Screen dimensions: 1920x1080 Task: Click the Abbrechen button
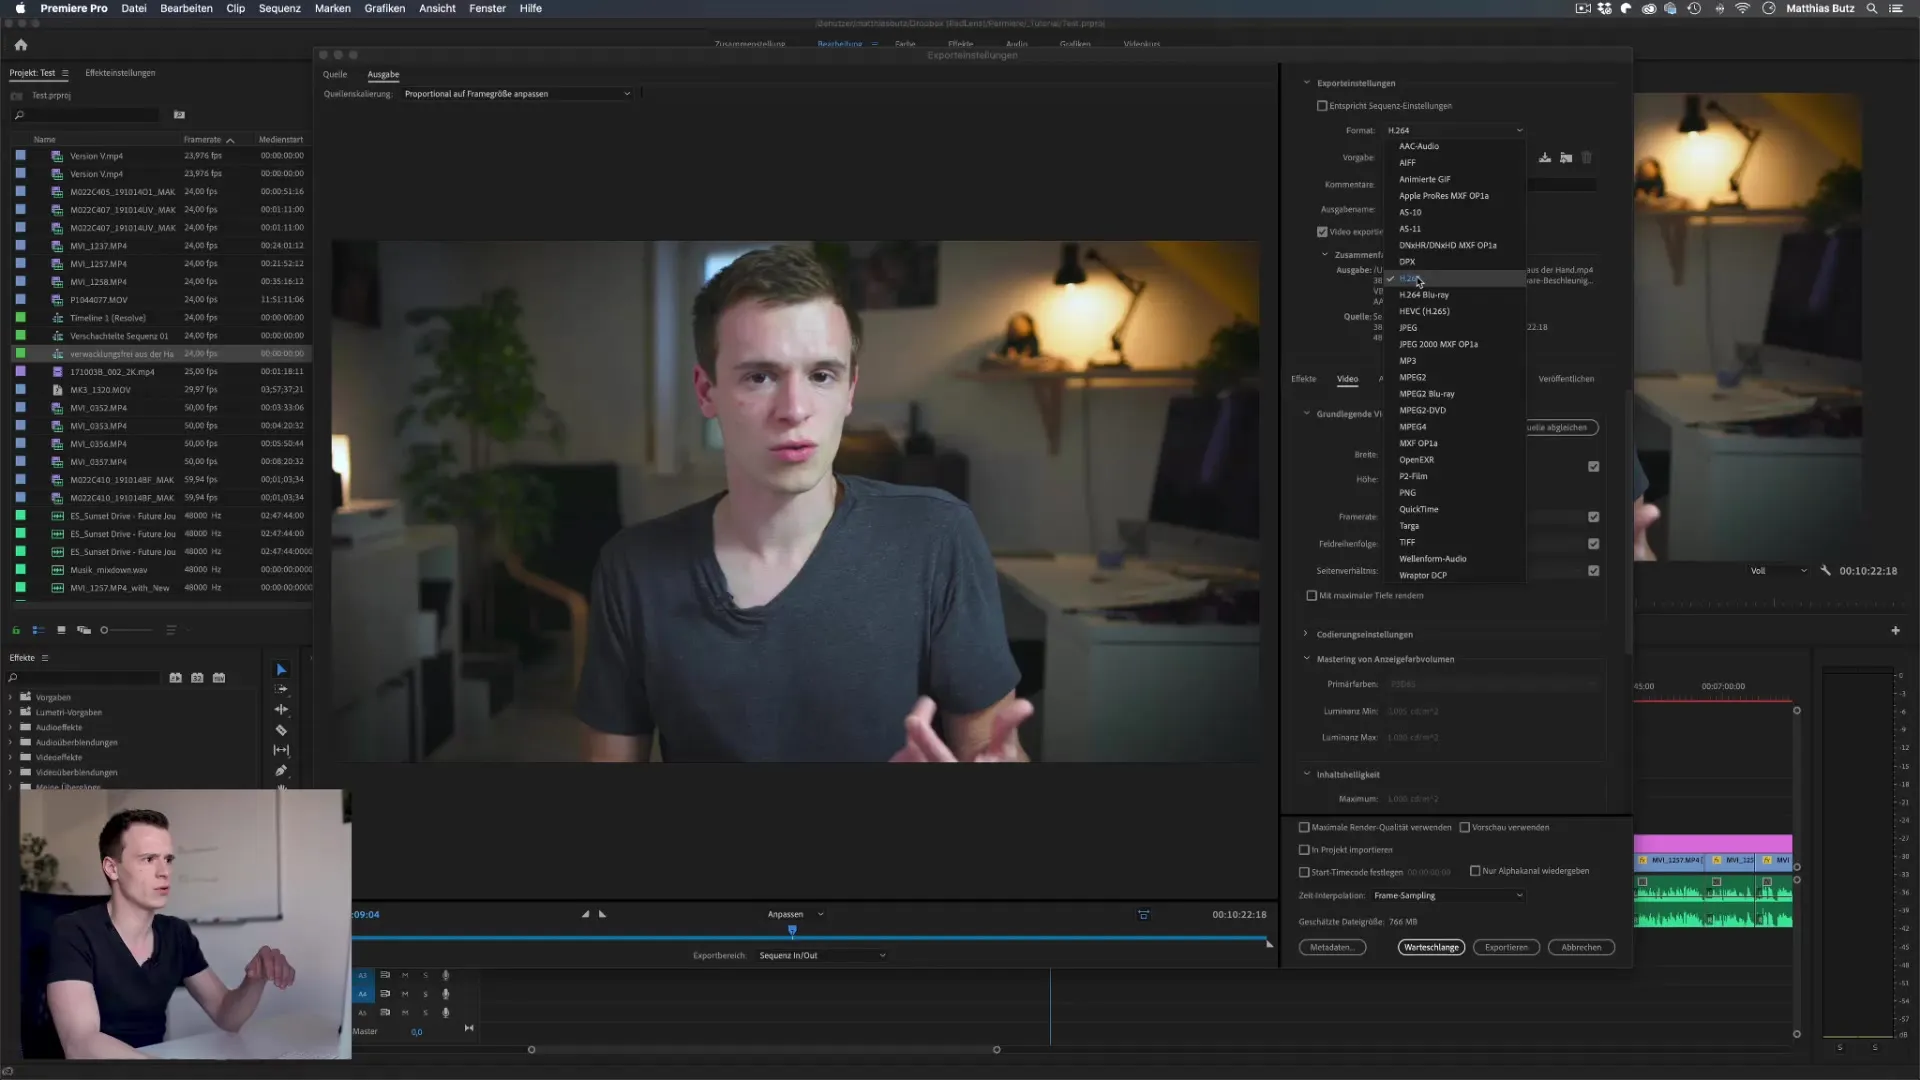tap(1581, 947)
